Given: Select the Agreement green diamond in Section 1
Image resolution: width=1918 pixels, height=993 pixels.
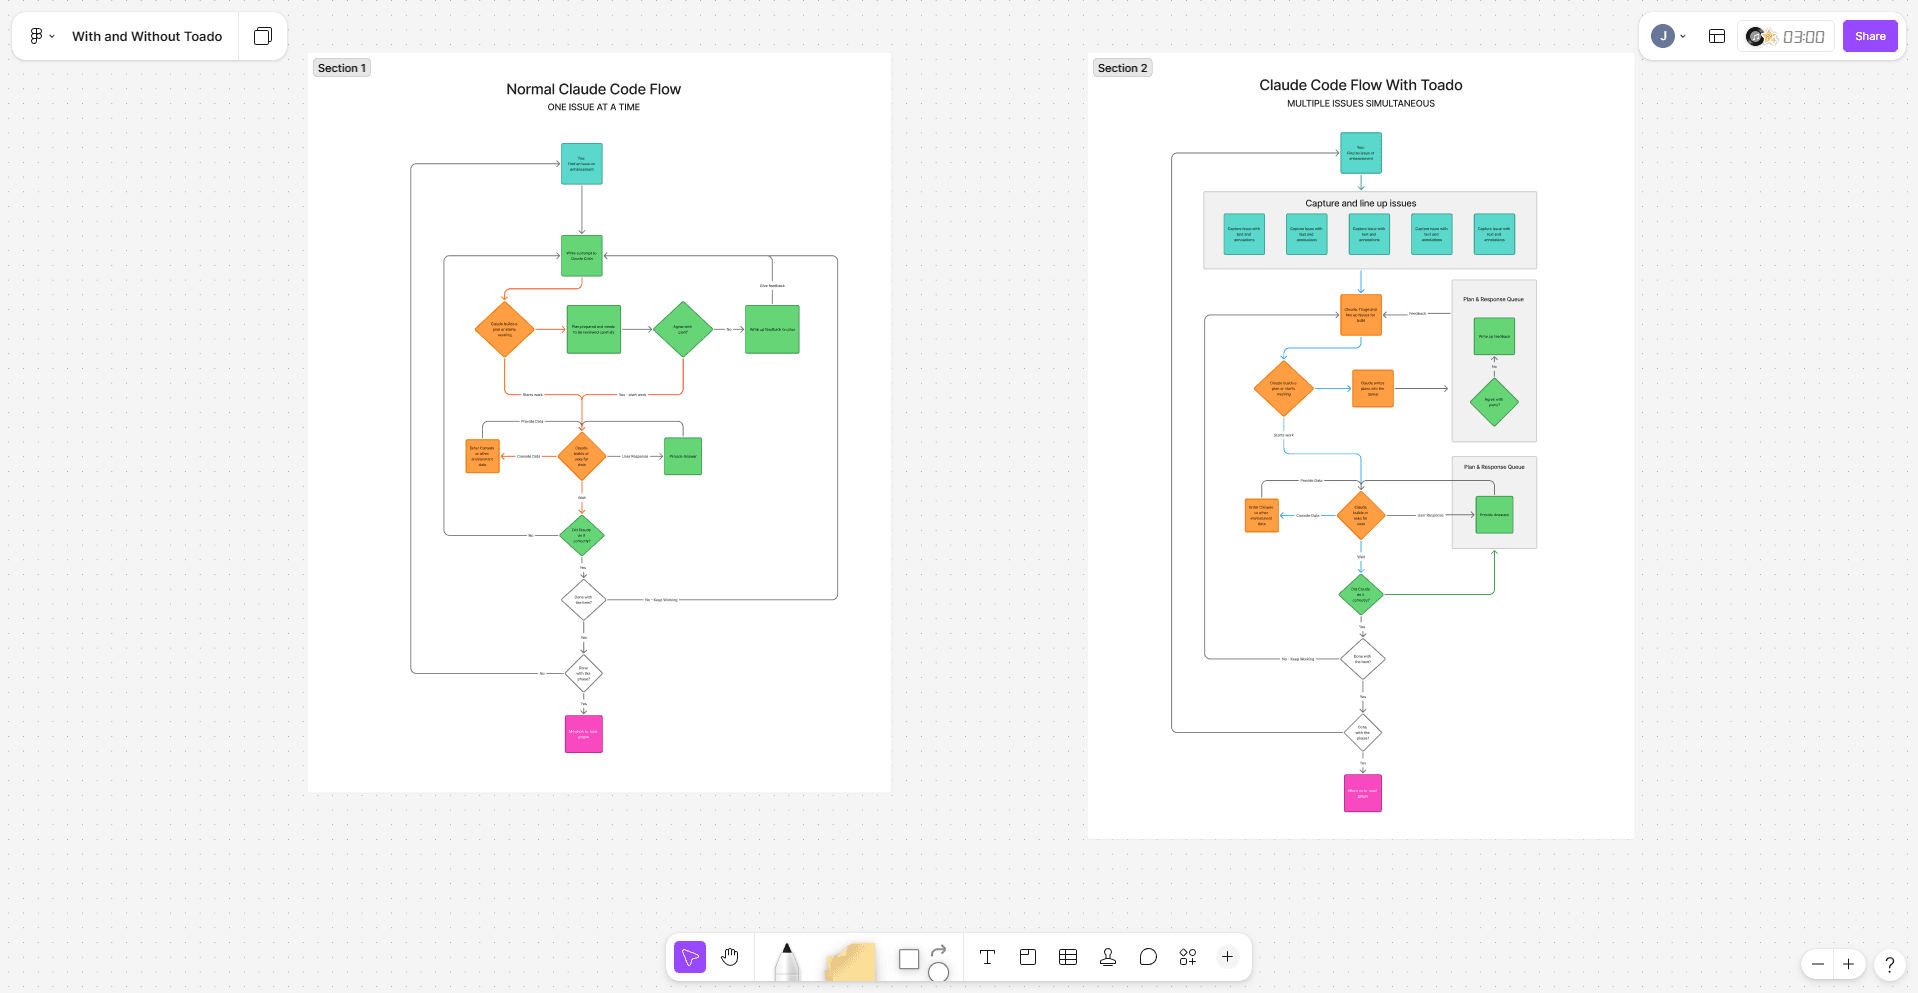Looking at the screenshot, I should coord(682,329).
